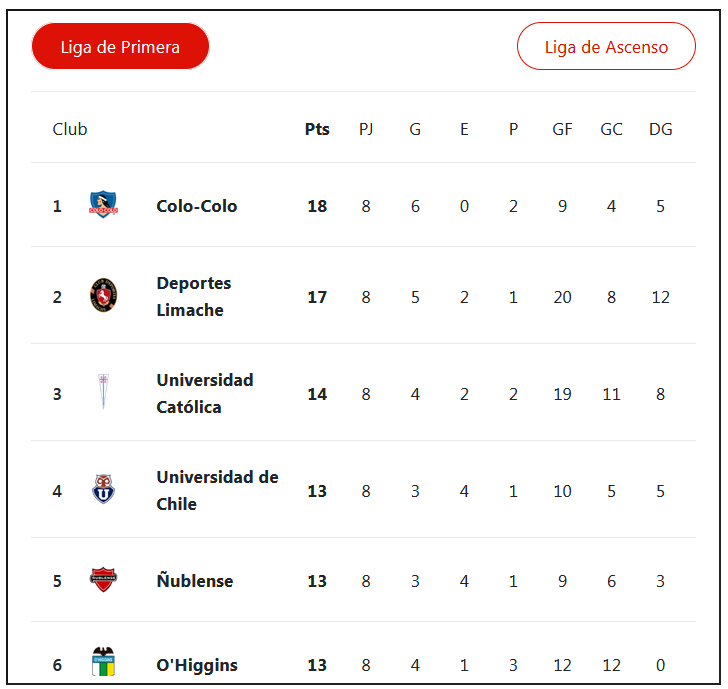Open the Ñublense team name link

[x=195, y=581]
